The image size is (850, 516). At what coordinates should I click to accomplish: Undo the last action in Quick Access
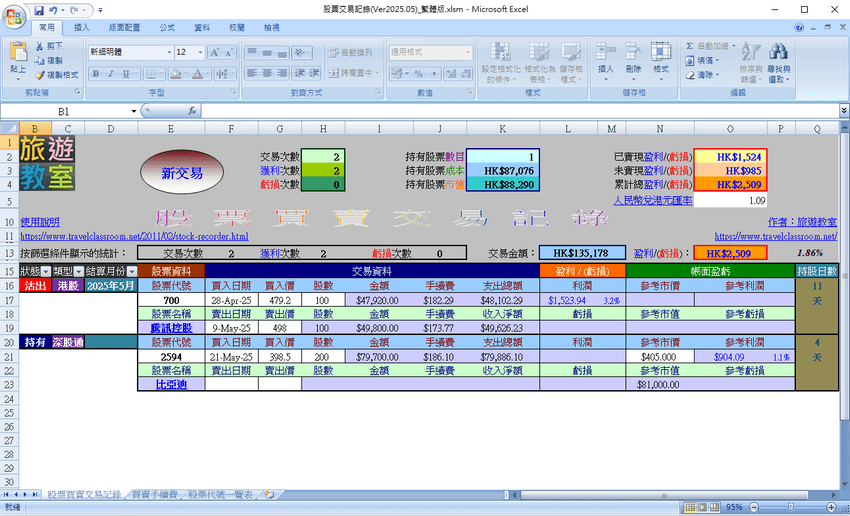tap(53, 10)
